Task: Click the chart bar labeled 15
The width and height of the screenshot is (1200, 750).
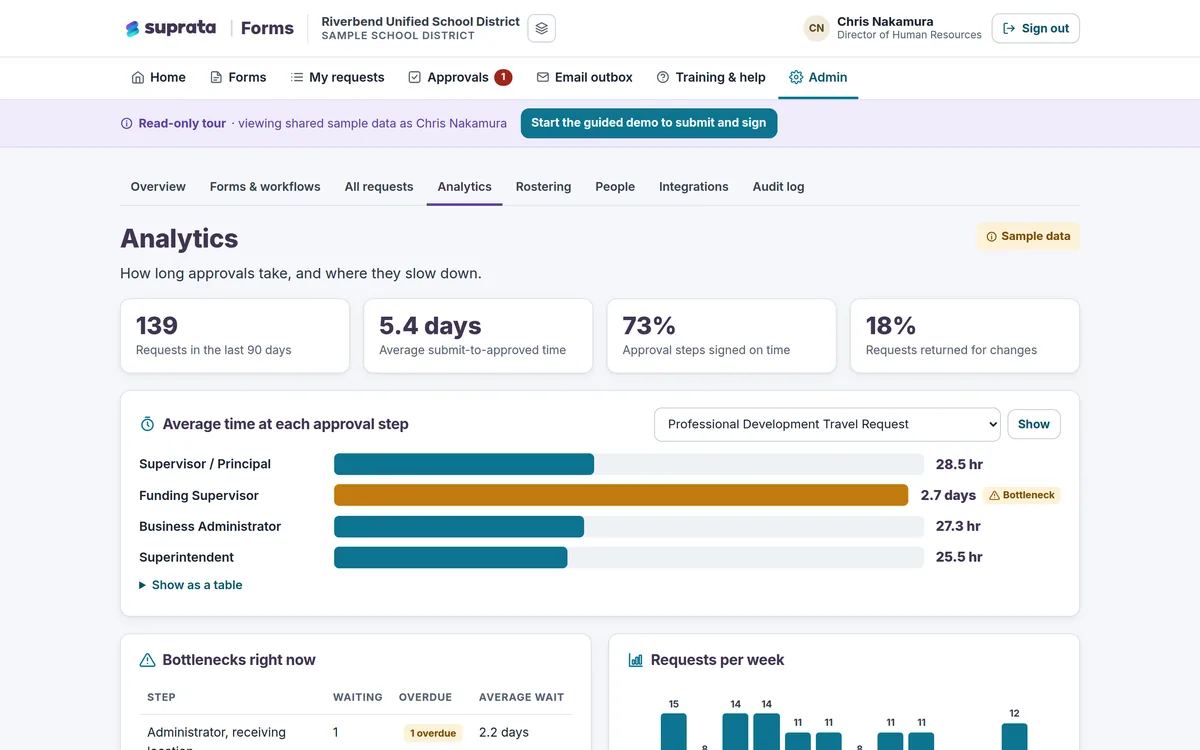Action: 674,731
